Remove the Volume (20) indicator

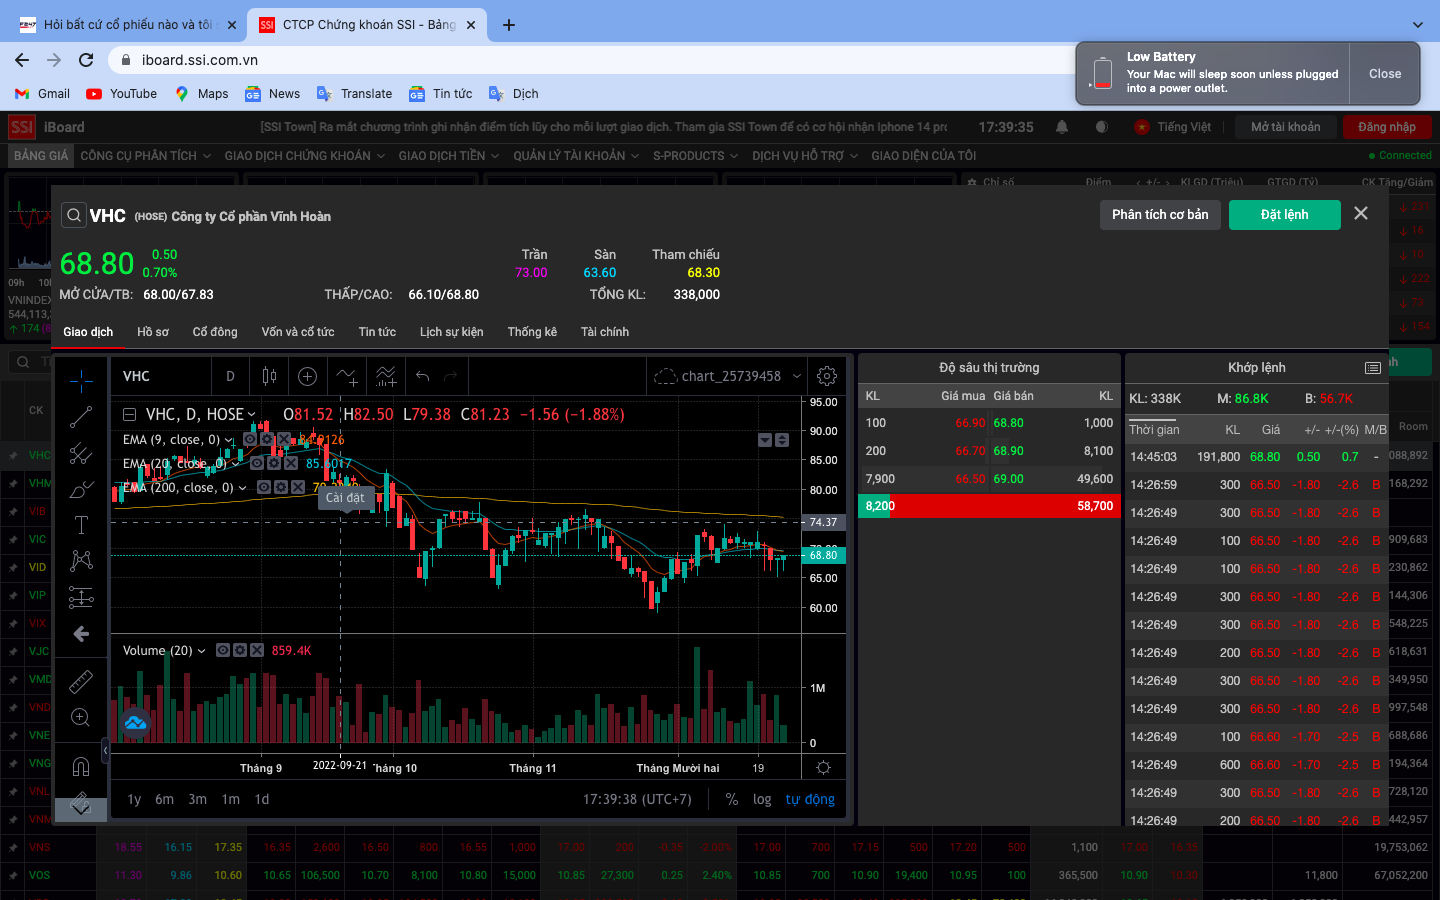click(x=257, y=650)
